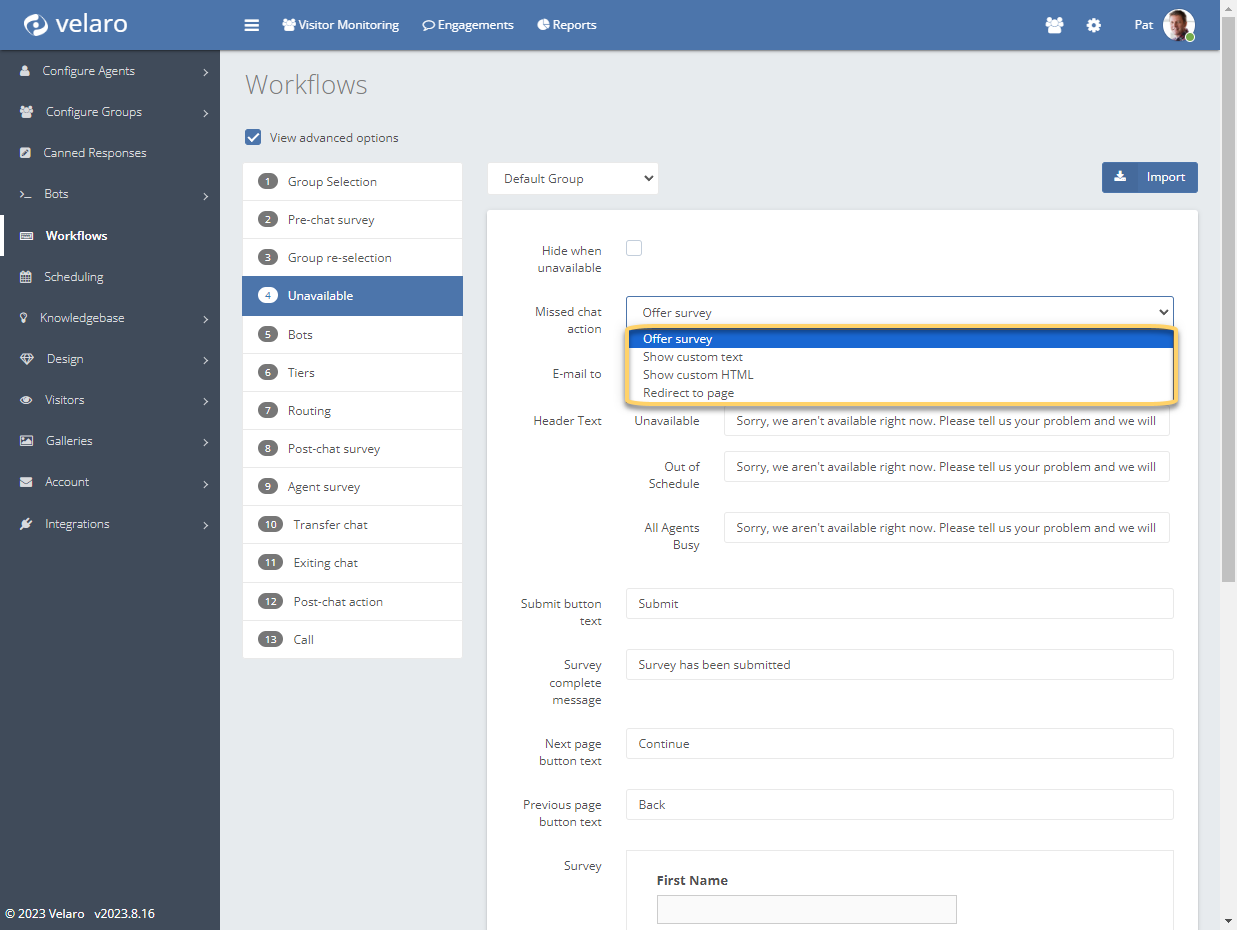
Task: Click the page's vertical scrollbar
Action: (1228, 300)
